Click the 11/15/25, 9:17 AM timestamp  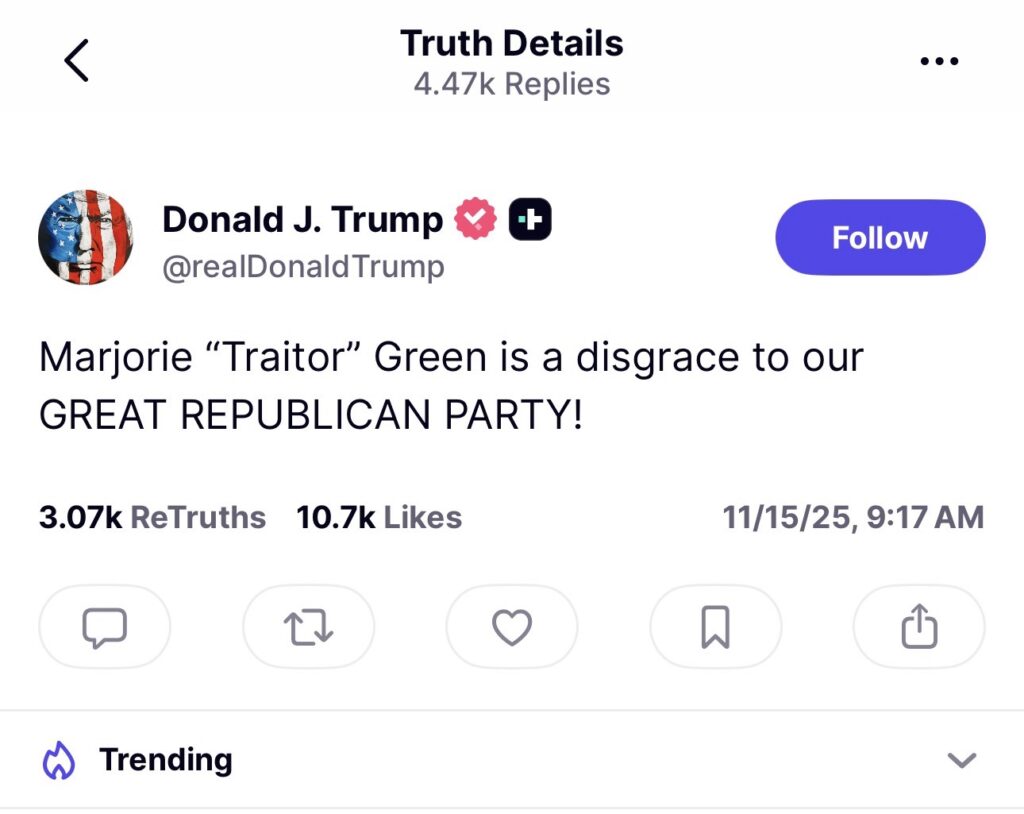pyautogui.click(x=853, y=517)
